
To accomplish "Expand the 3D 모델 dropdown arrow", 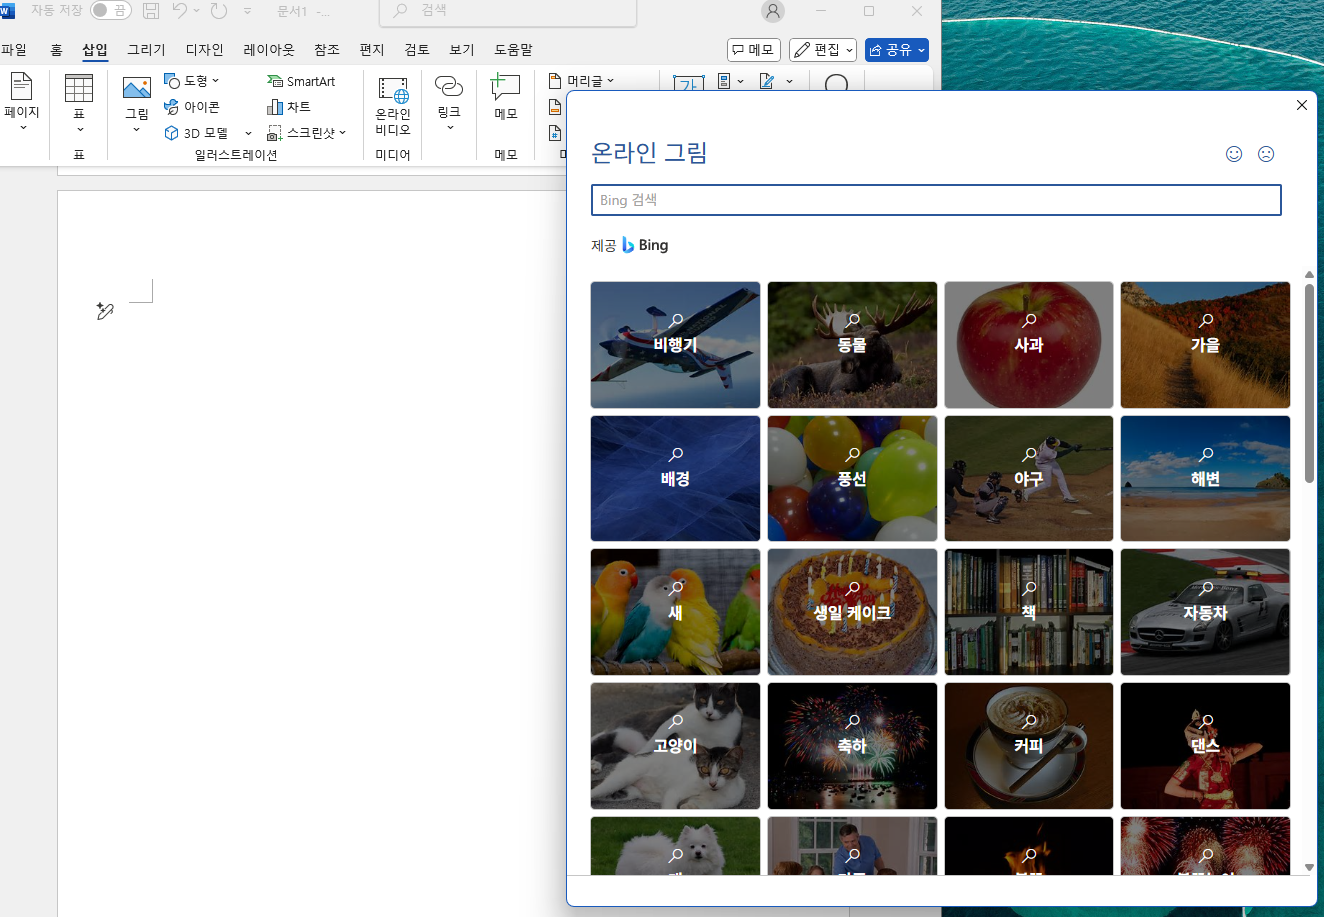I will click(x=248, y=133).
